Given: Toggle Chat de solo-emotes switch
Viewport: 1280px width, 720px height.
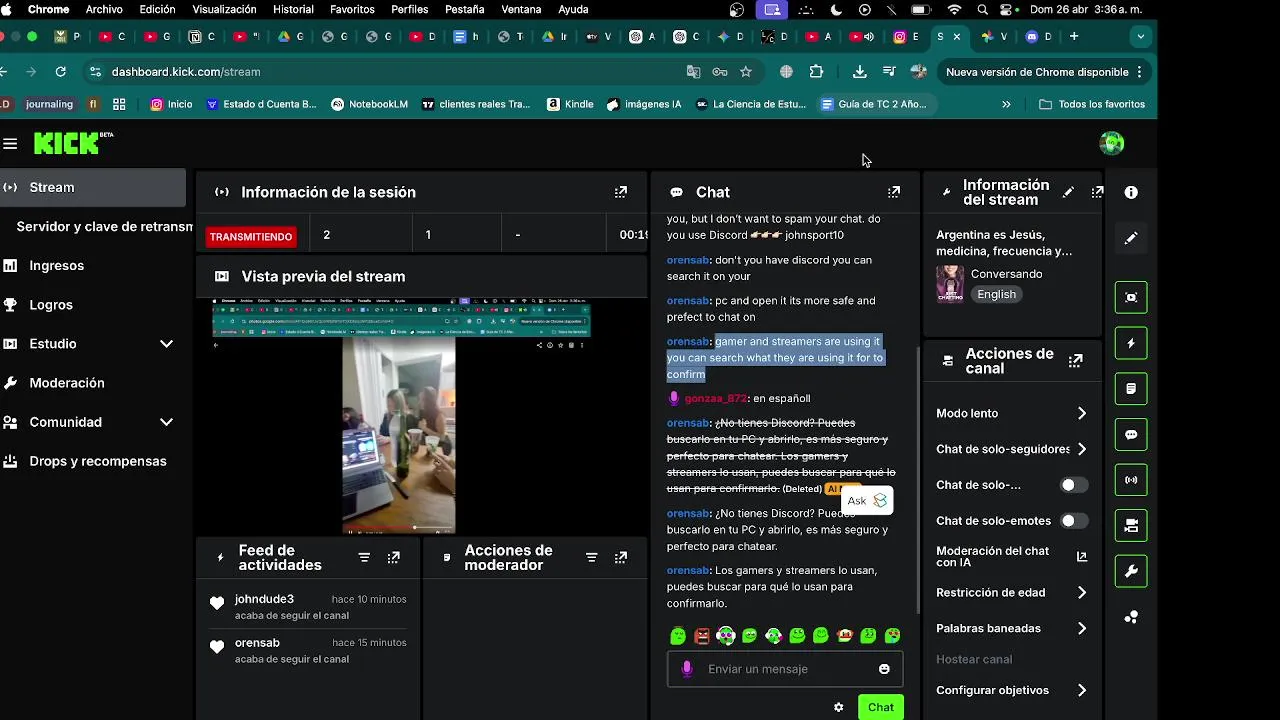Looking at the screenshot, I should (1074, 521).
